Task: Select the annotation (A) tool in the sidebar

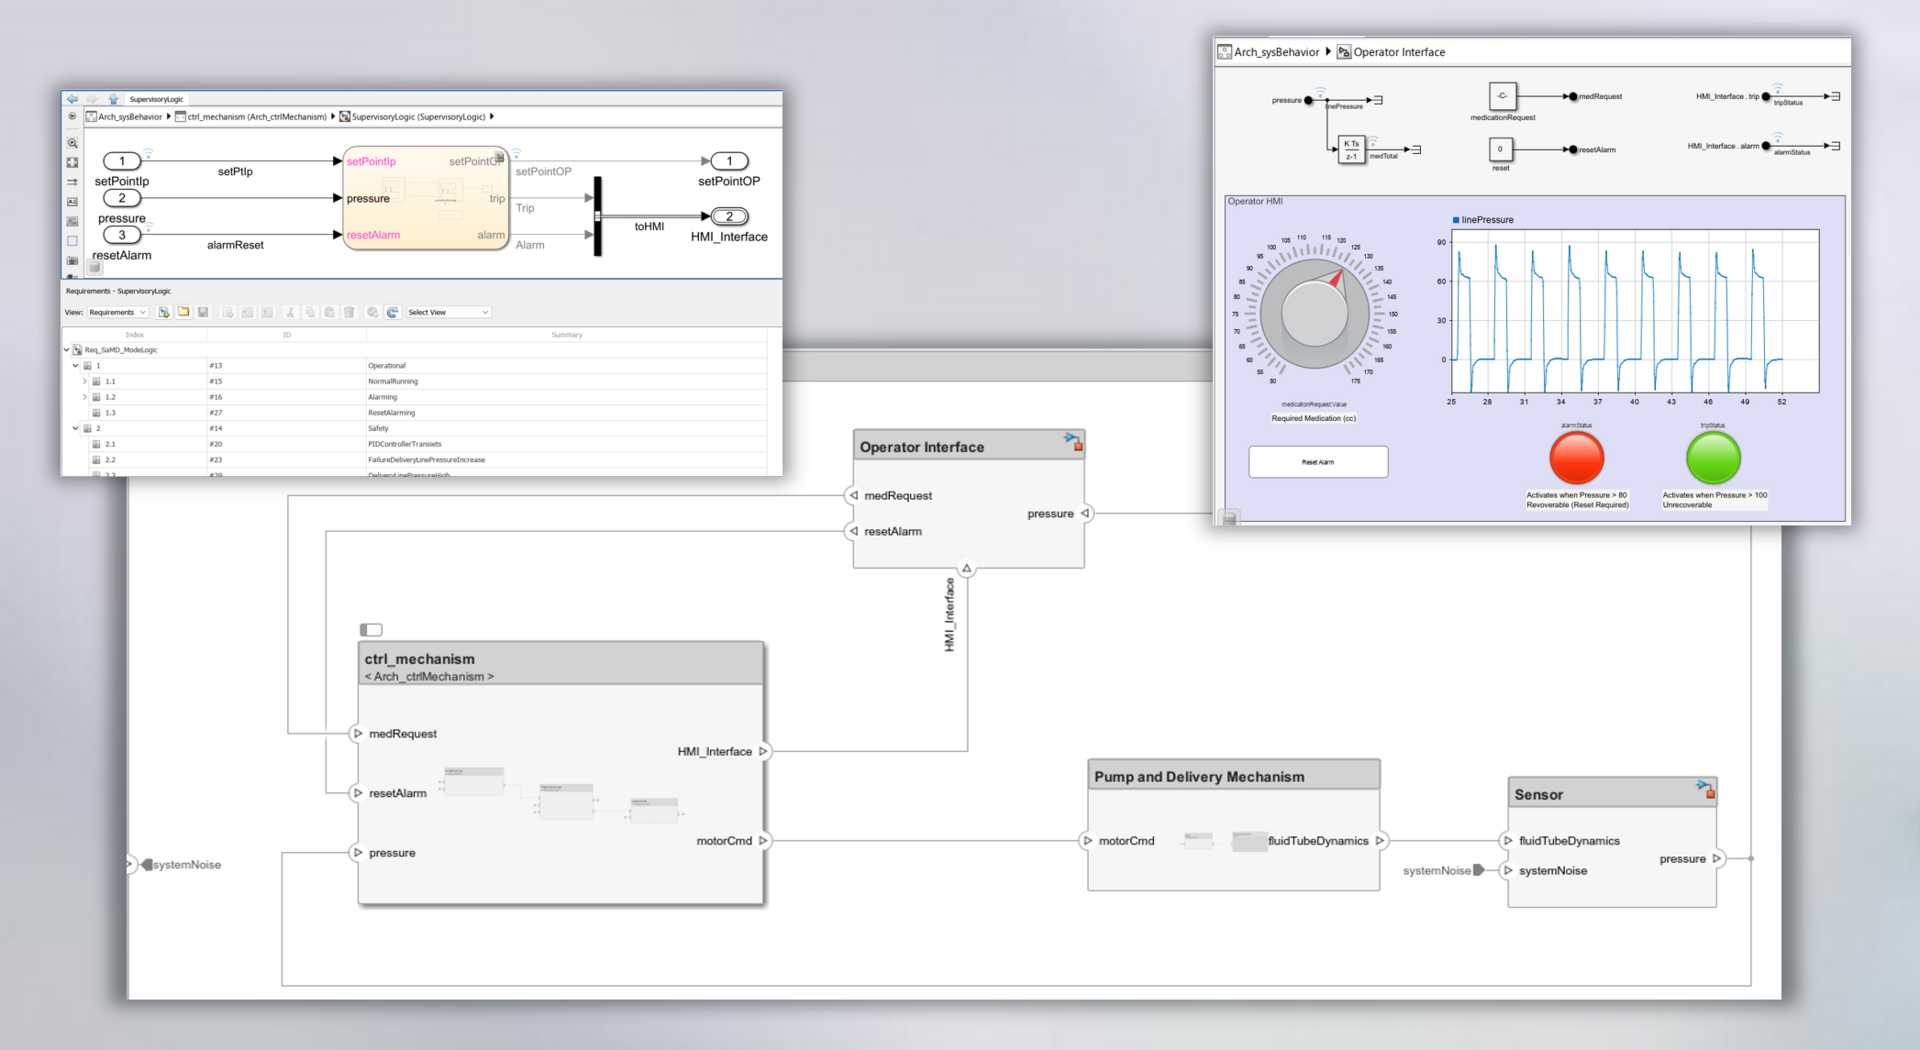Action: pyautogui.click(x=72, y=202)
